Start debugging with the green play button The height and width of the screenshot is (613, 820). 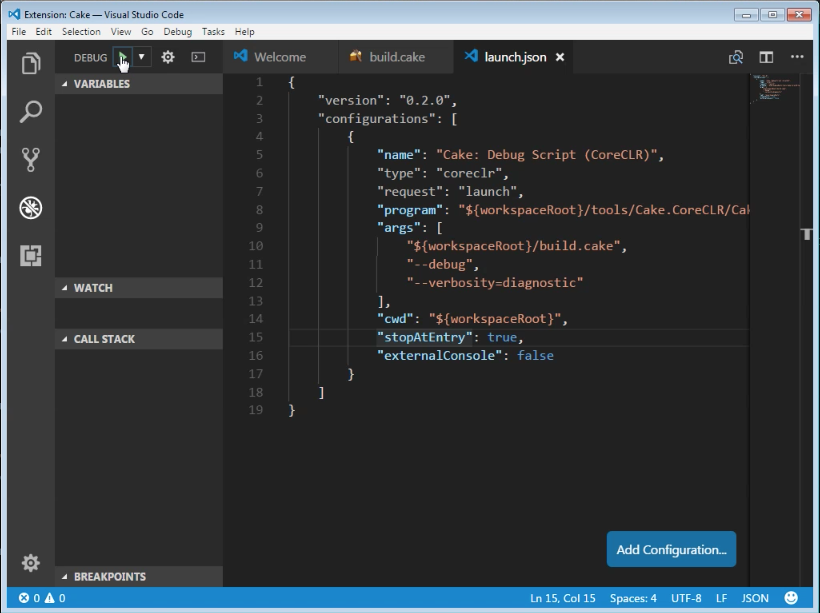click(x=122, y=57)
